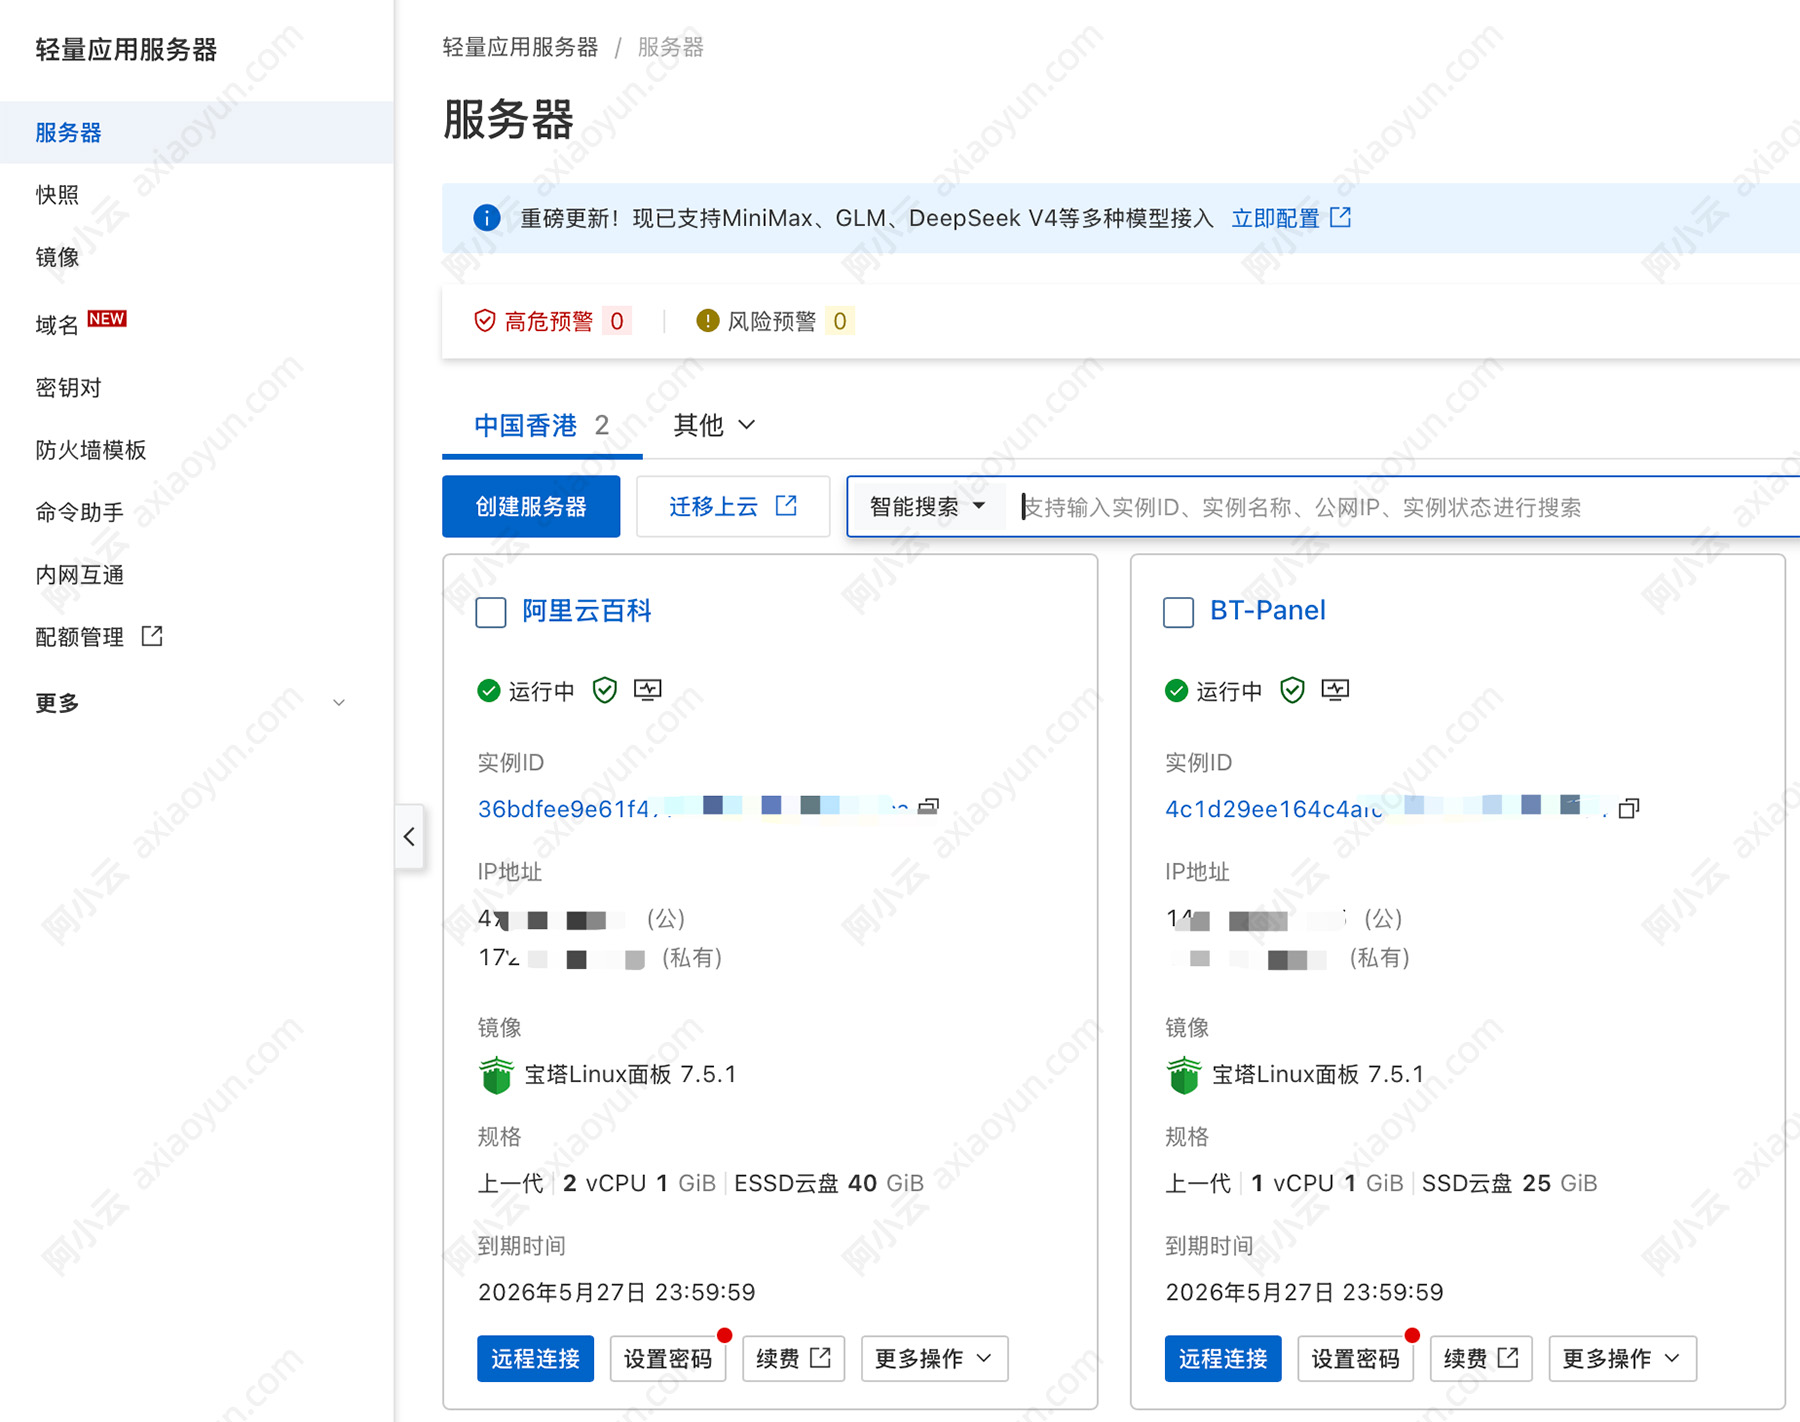Click 立即配置 link in banner
1800x1422 pixels.
(1275, 218)
